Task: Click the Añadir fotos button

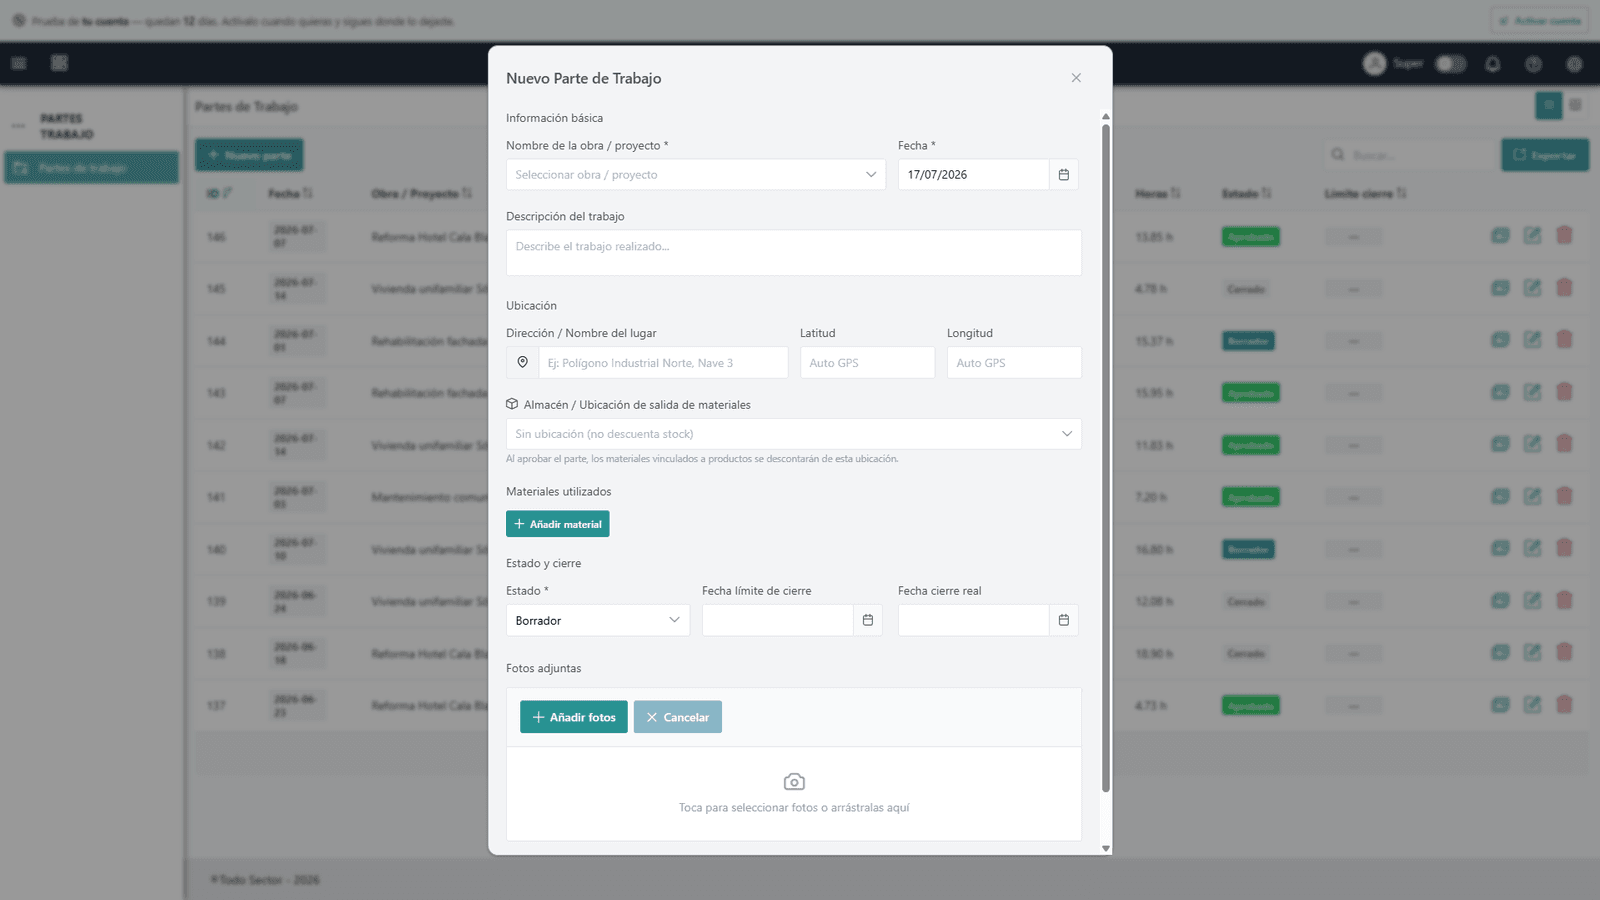Action: point(574,717)
